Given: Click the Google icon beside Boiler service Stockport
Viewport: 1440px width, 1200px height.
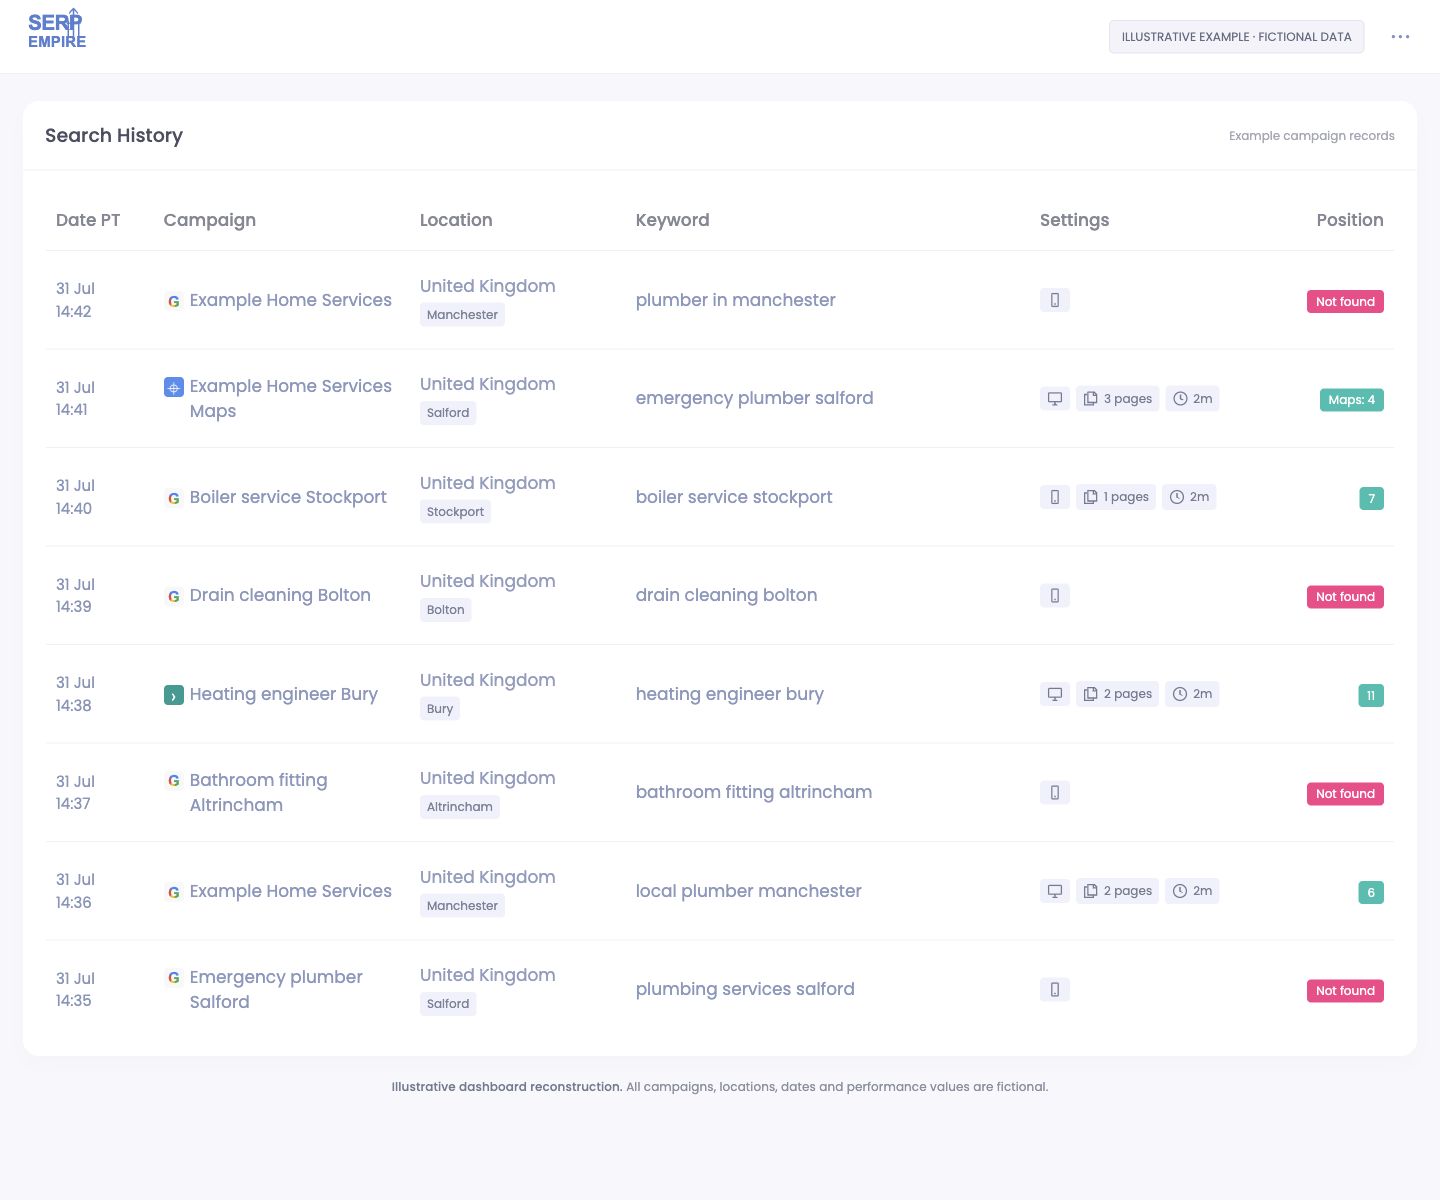Looking at the screenshot, I should point(174,498).
